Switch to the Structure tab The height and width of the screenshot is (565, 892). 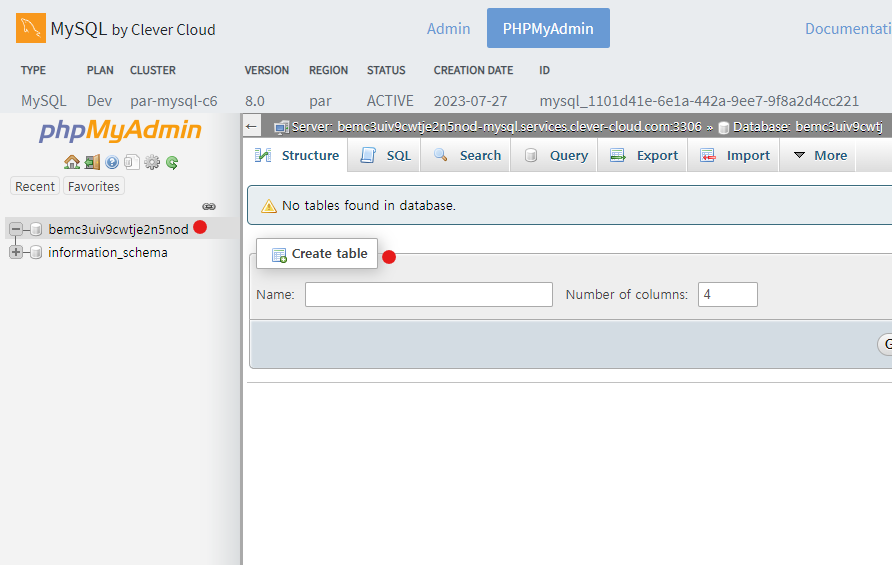coord(297,155)
